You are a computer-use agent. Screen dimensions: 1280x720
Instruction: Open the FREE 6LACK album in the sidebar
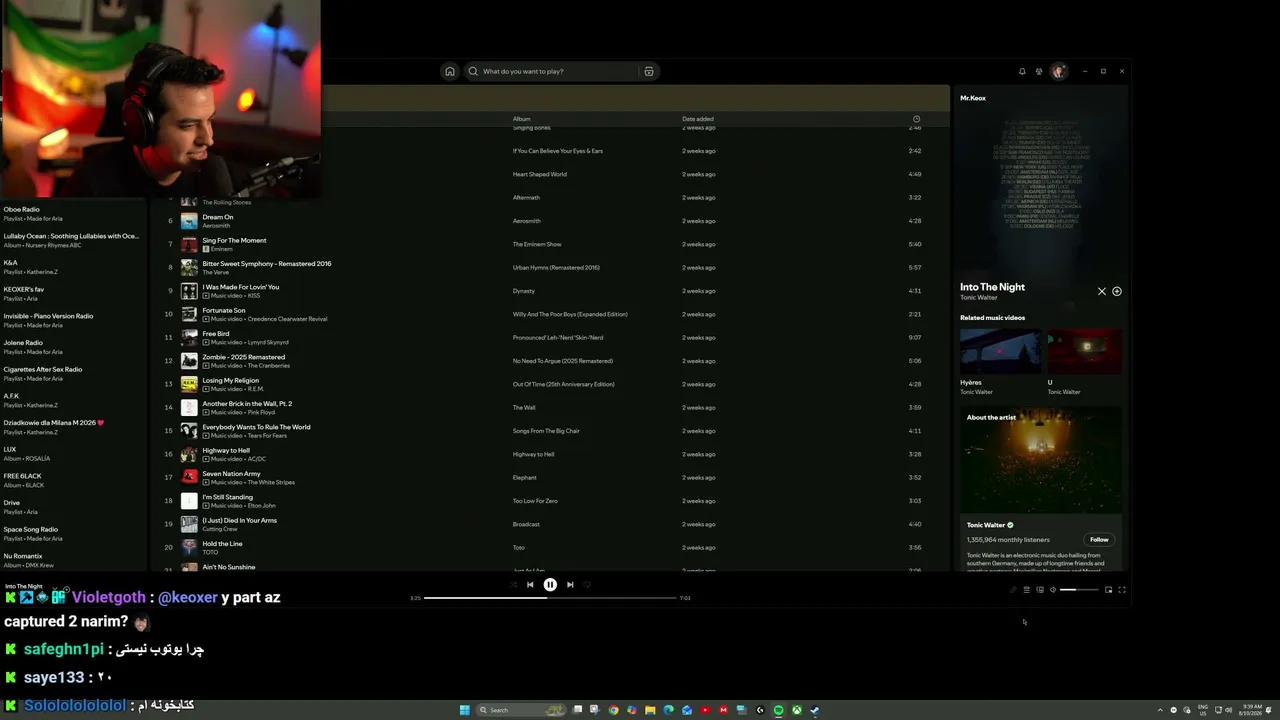coord(72,480)
